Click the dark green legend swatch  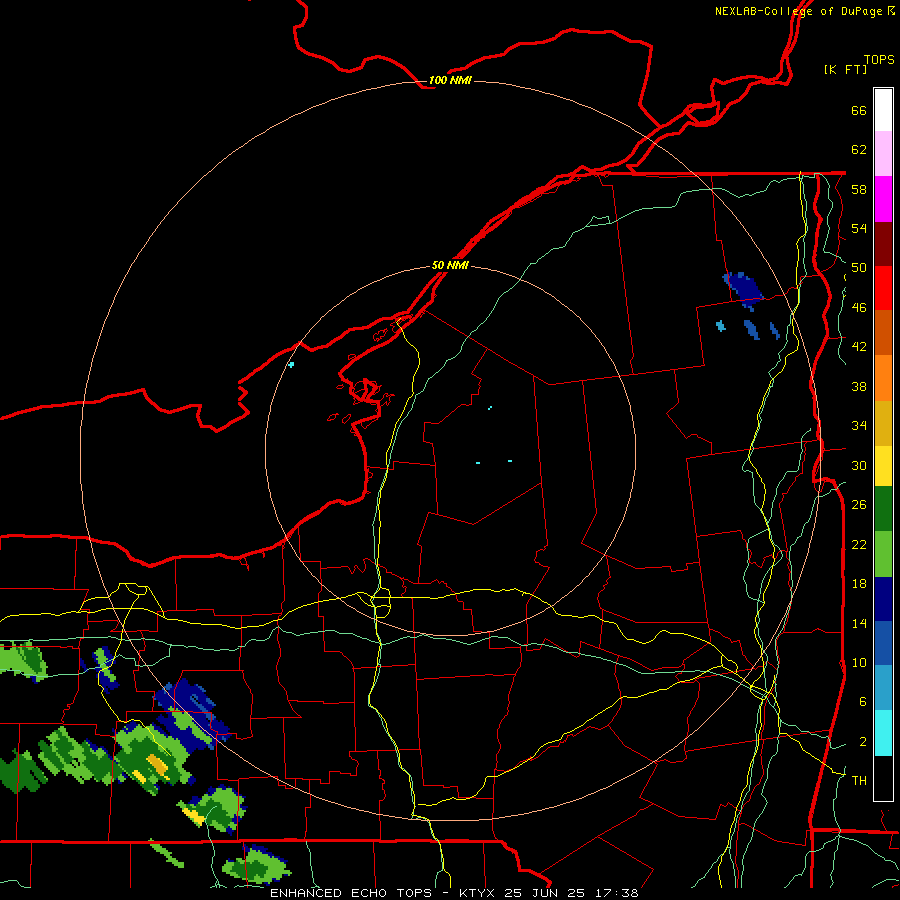(883, 509)
